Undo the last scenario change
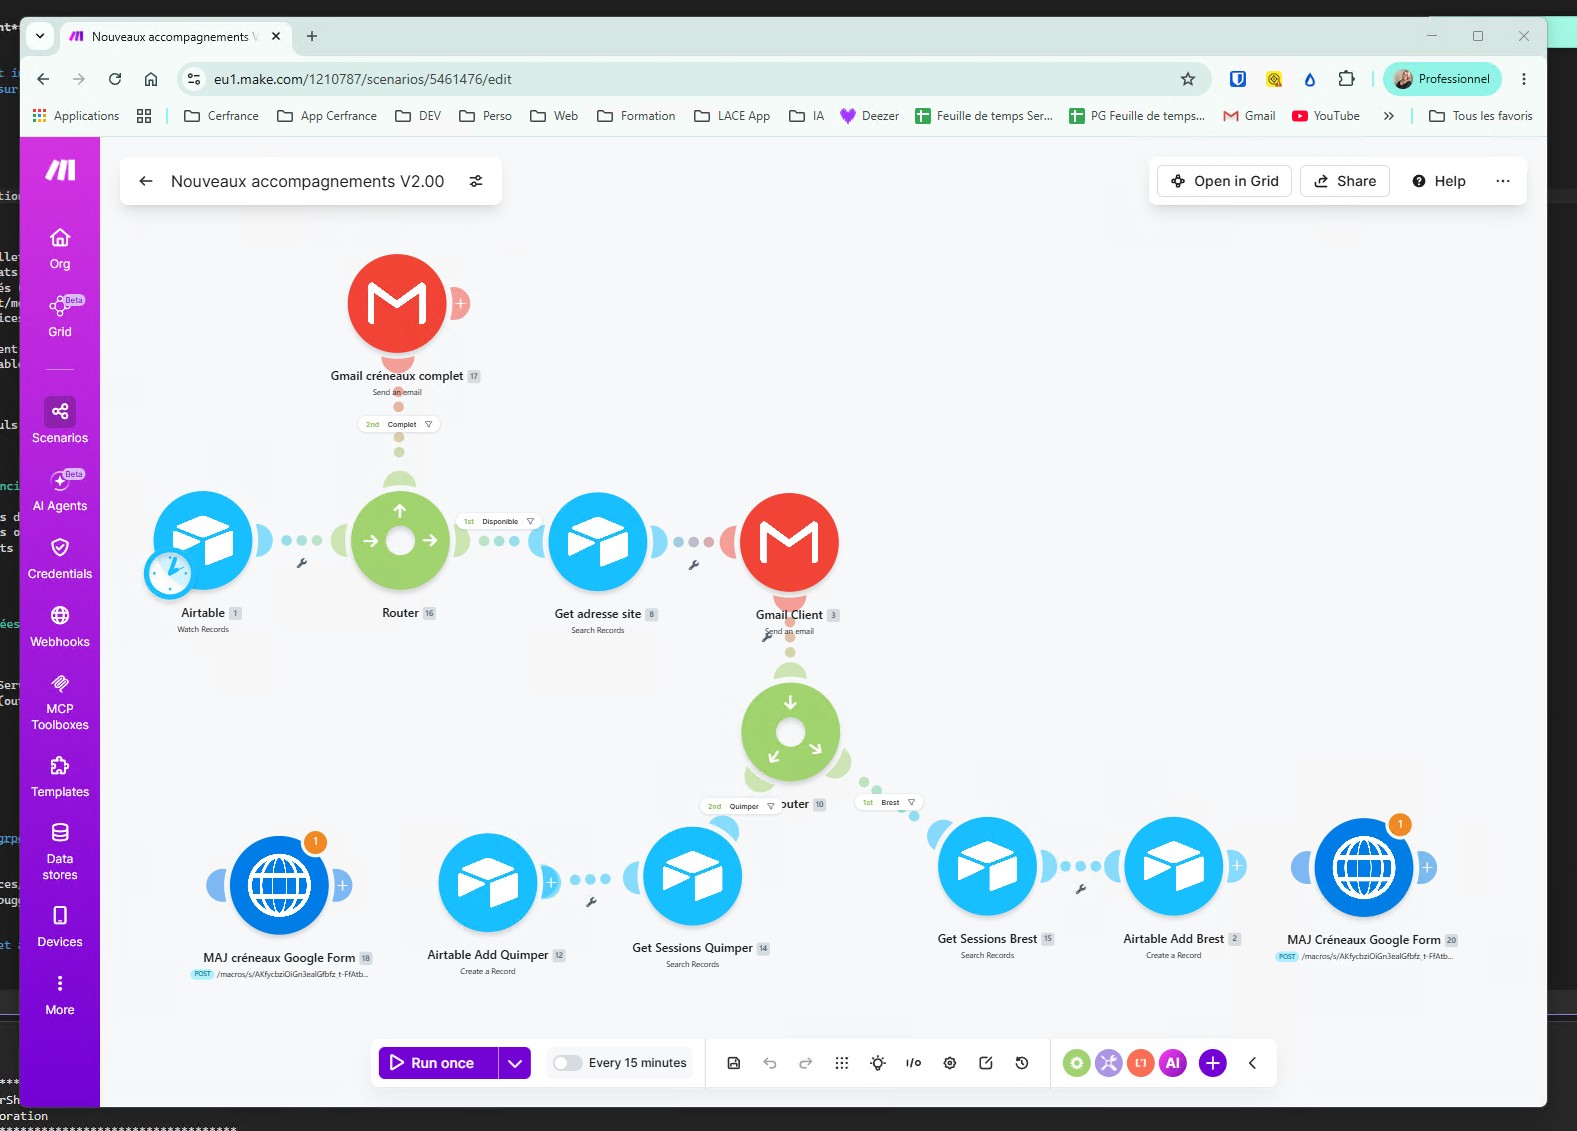The width and height of the screenshot is (1577, 1131). (x=770, y=1063)
